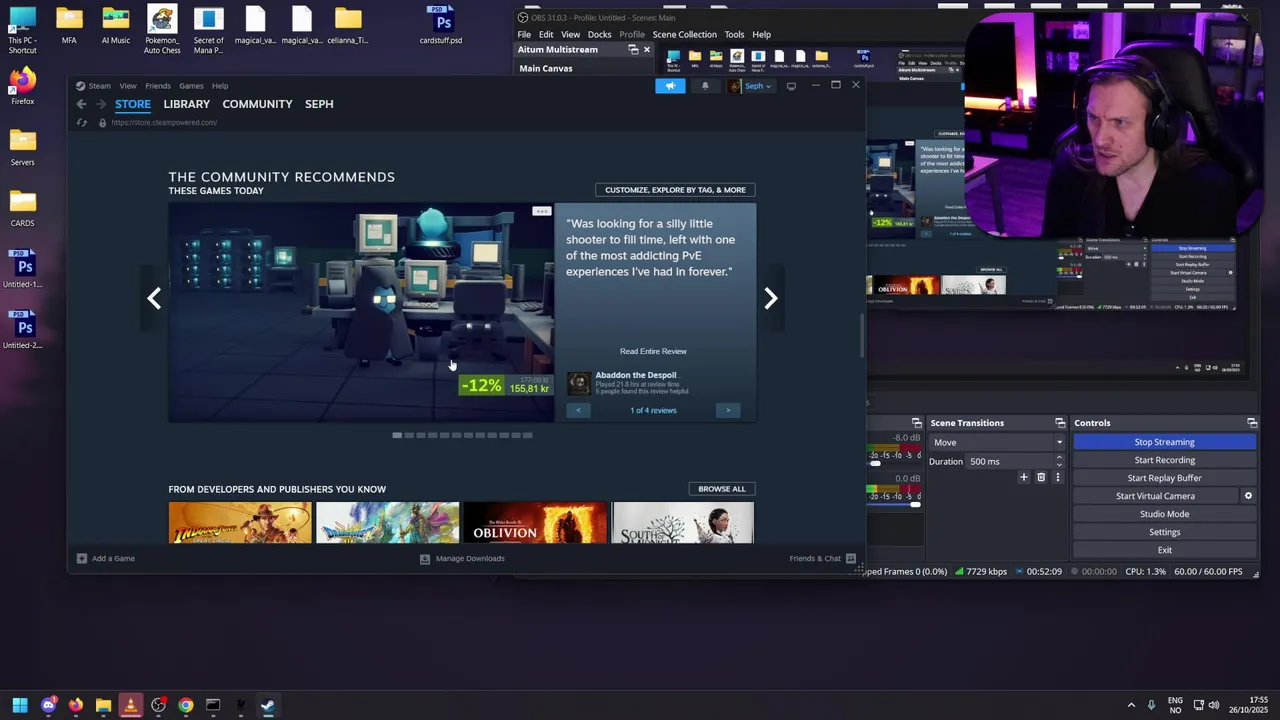The width and height of the screenshot is (1280, 720).
Task: Toggle Start Replay Buffer
Action: click(1164, 478)
